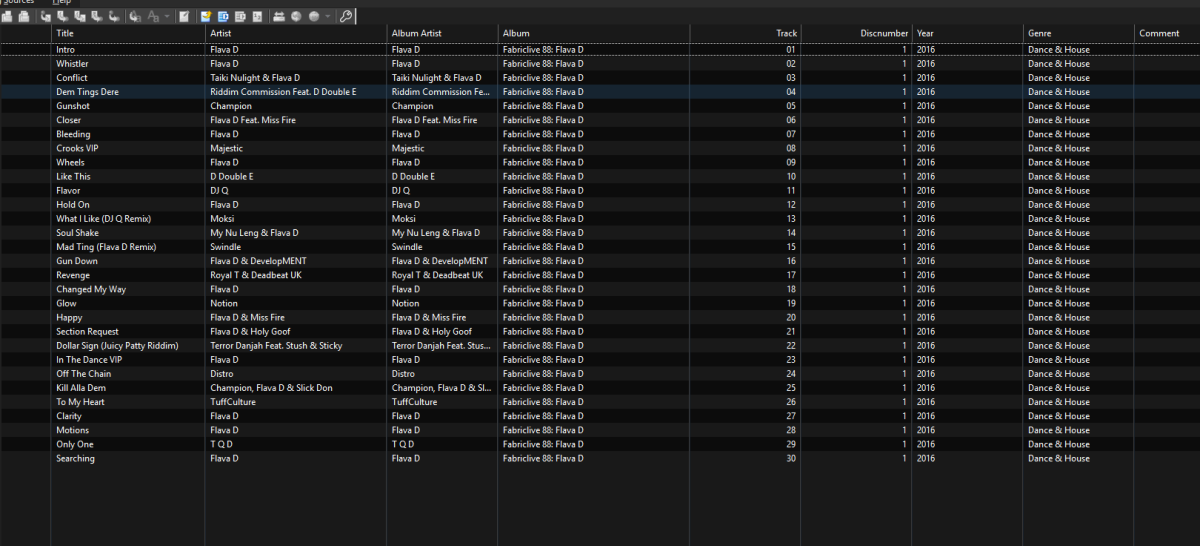Click the Album cell in the Glow row
The height and width of the screenshot is (546, 1200).
point(593,303)
